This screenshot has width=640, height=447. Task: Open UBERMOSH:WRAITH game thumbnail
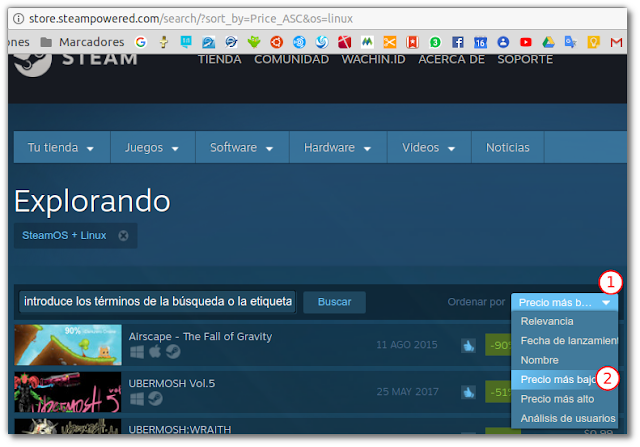point(68,426)
